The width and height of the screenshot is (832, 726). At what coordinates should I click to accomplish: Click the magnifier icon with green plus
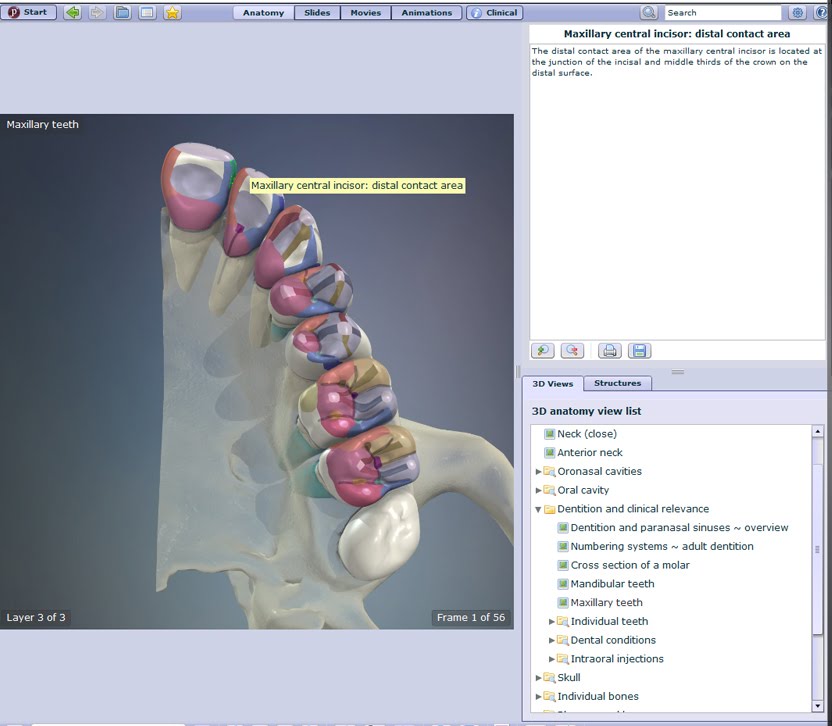tap(542, 350)
